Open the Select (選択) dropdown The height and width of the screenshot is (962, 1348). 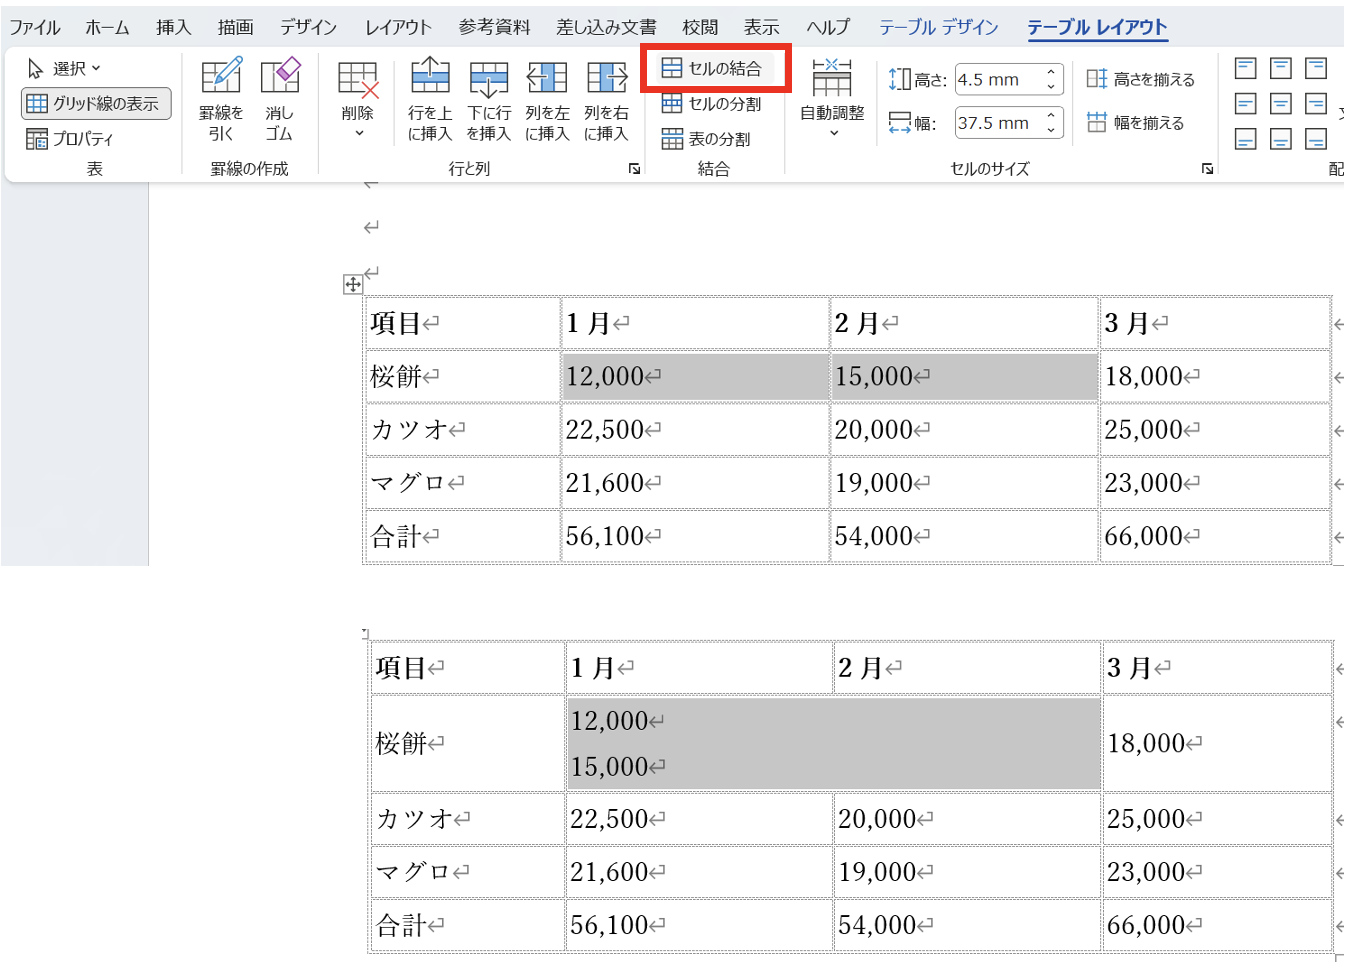(x=65, y=68)
